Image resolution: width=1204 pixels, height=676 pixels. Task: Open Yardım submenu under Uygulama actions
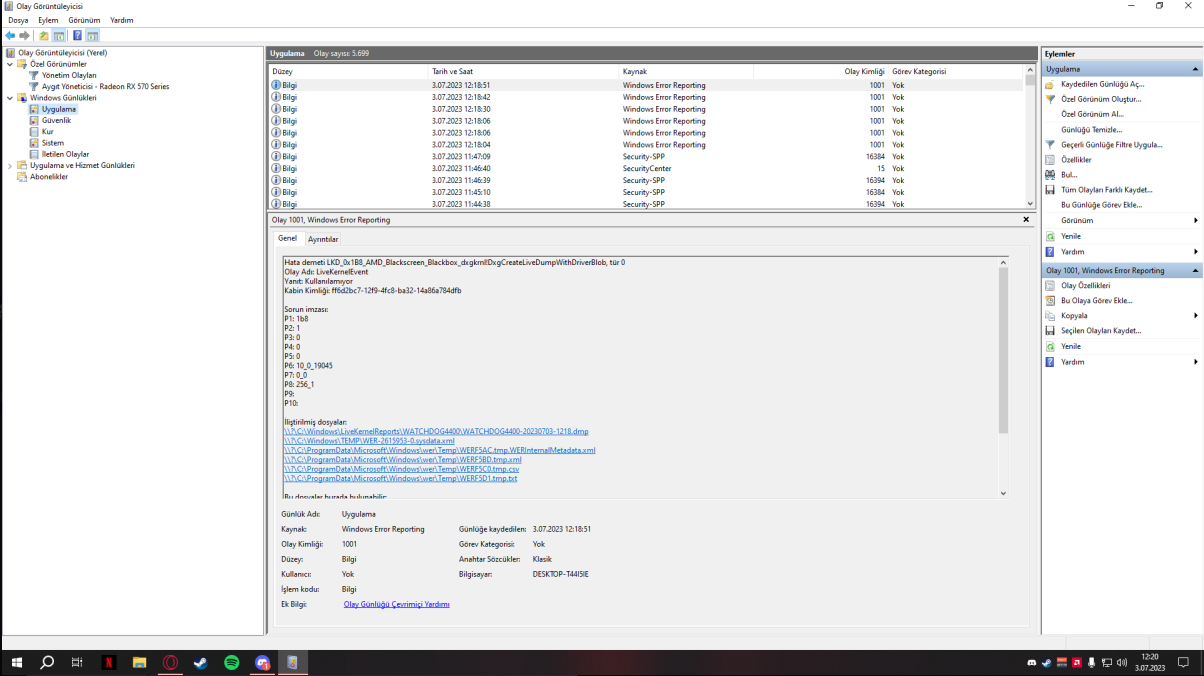1122,252
